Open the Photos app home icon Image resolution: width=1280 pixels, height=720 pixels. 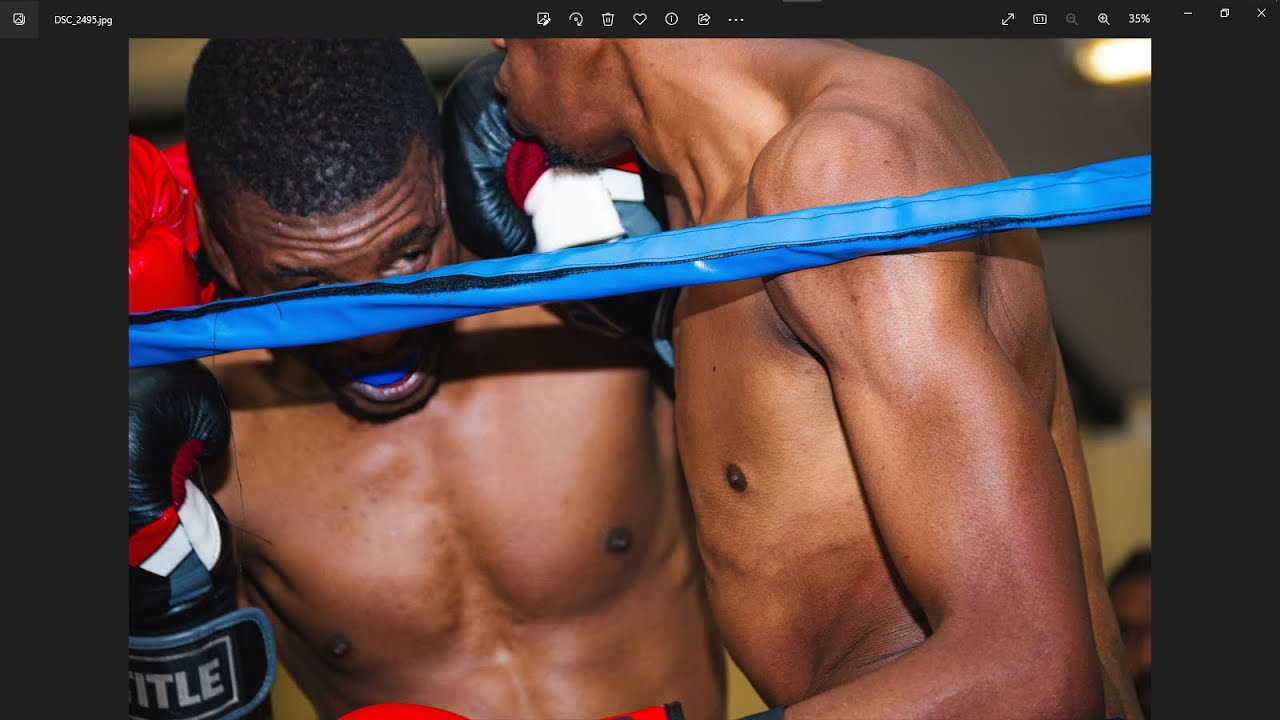tap(19, 19)
